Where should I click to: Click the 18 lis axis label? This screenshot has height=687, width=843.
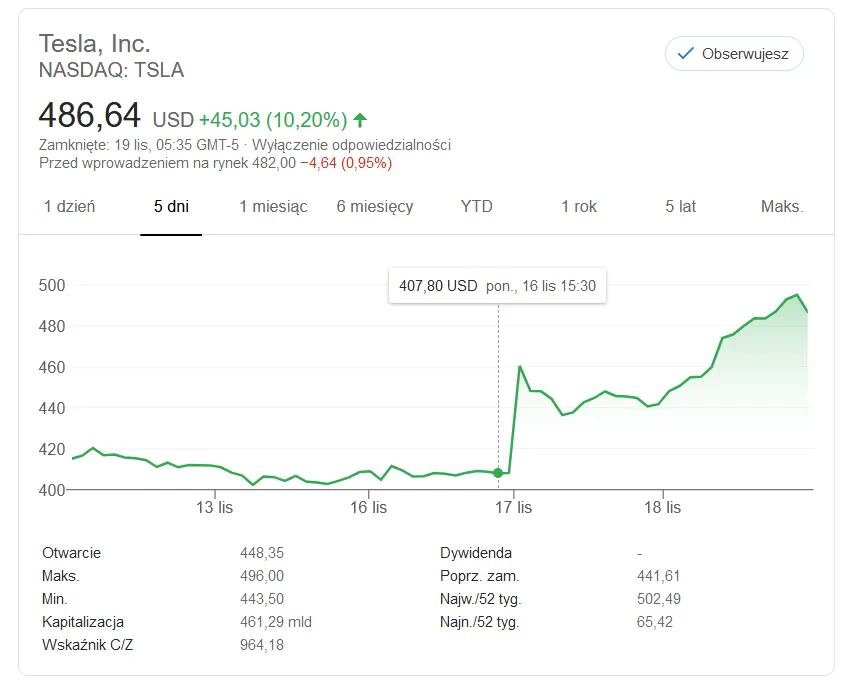point(662,507)
